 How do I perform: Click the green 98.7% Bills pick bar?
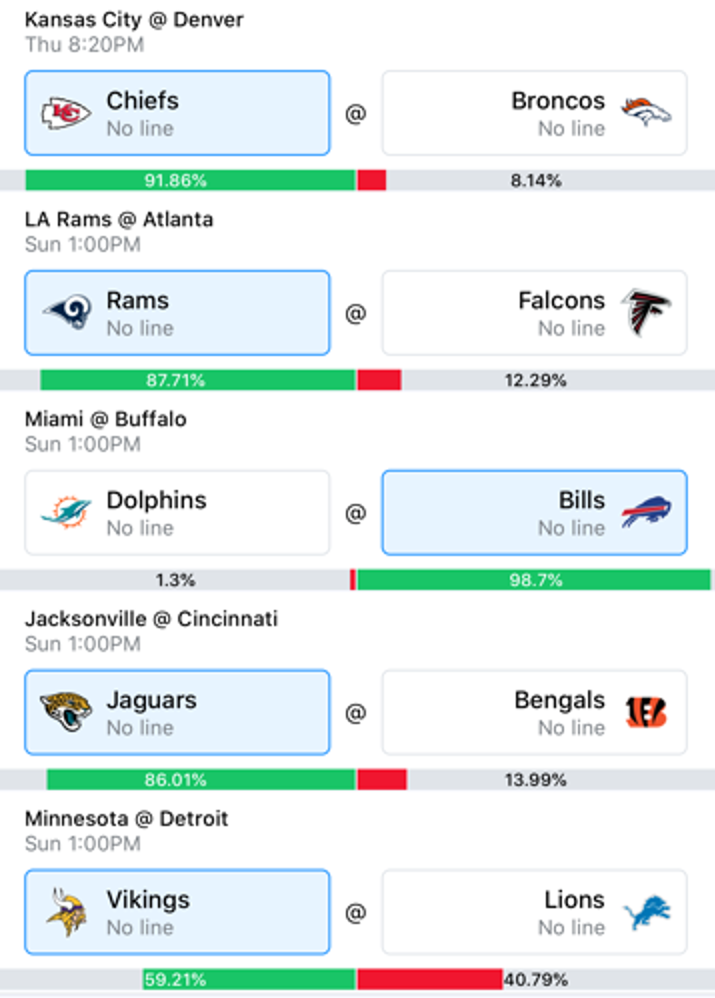tap(534, 580)
